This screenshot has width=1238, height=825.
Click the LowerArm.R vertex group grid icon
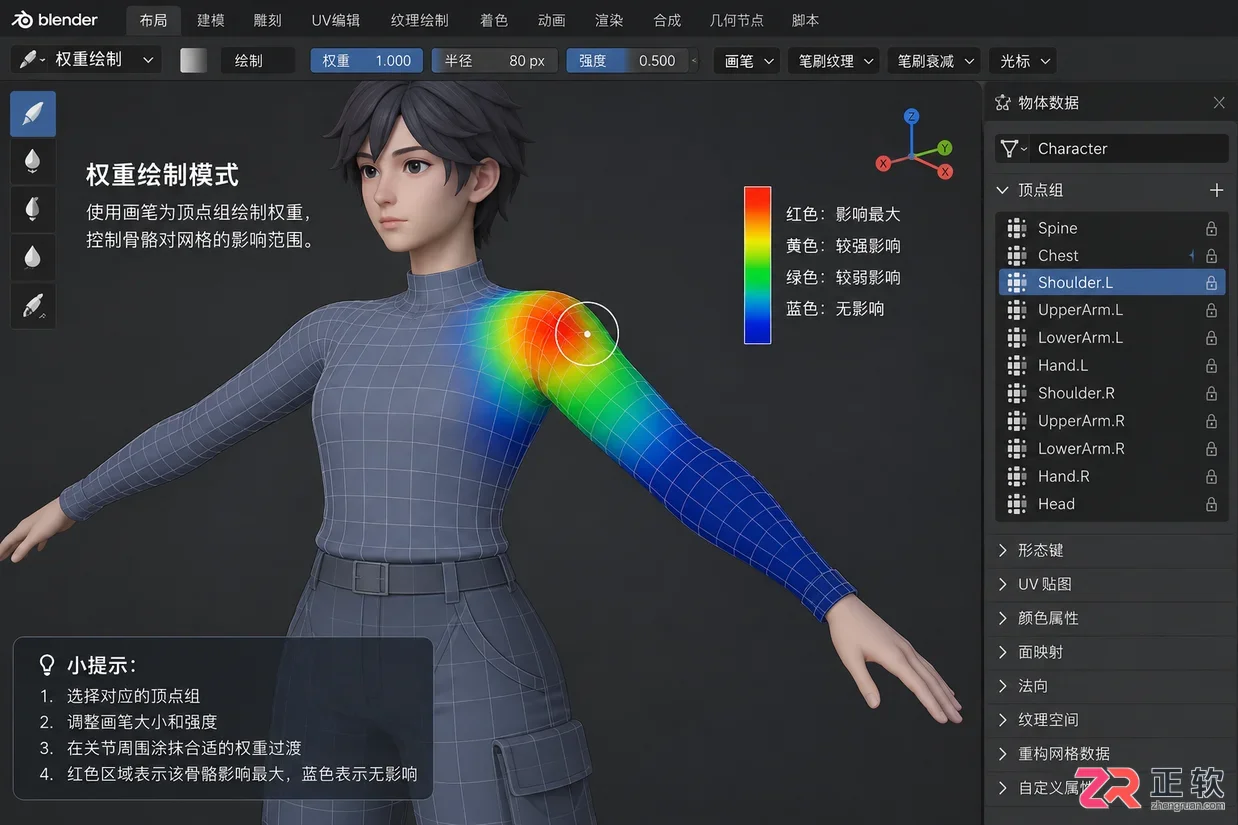pos(1017,449)
